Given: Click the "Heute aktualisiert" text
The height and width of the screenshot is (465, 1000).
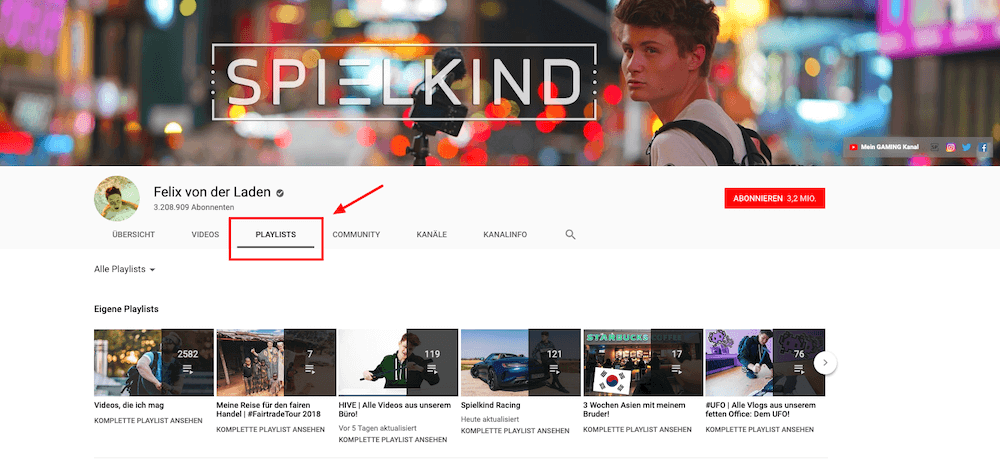Looking at the screenshot, I should click(489, 419).
